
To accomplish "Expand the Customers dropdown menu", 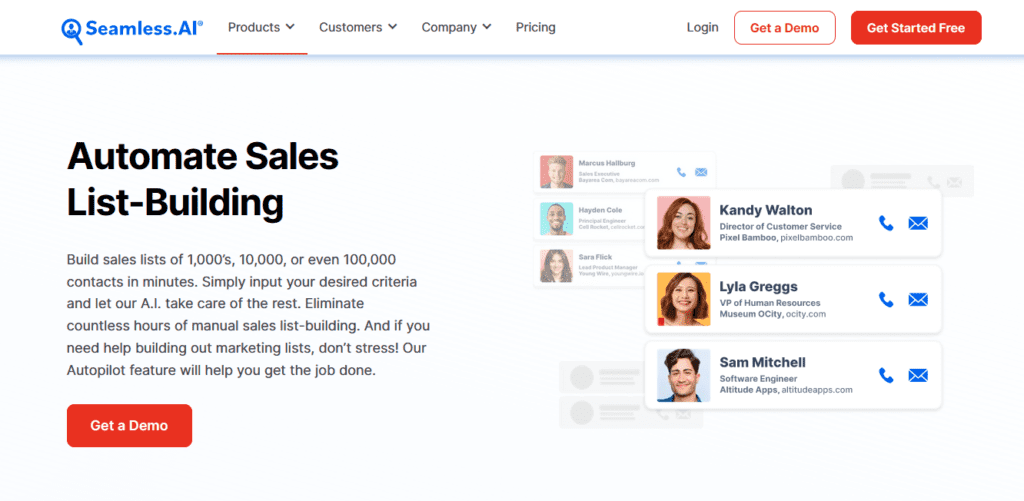I will pyautogui.click(x=357, y=27).
